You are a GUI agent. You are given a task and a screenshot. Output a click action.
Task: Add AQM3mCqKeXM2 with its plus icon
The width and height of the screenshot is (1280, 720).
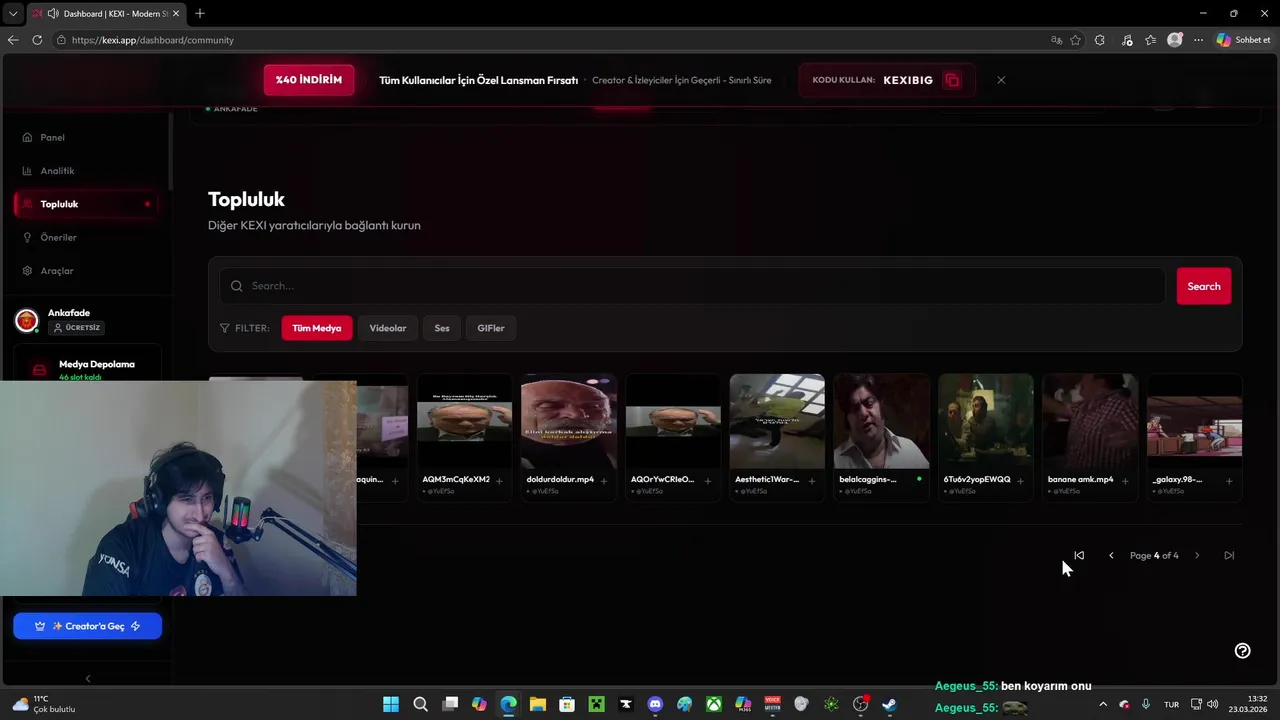(499, 481)
